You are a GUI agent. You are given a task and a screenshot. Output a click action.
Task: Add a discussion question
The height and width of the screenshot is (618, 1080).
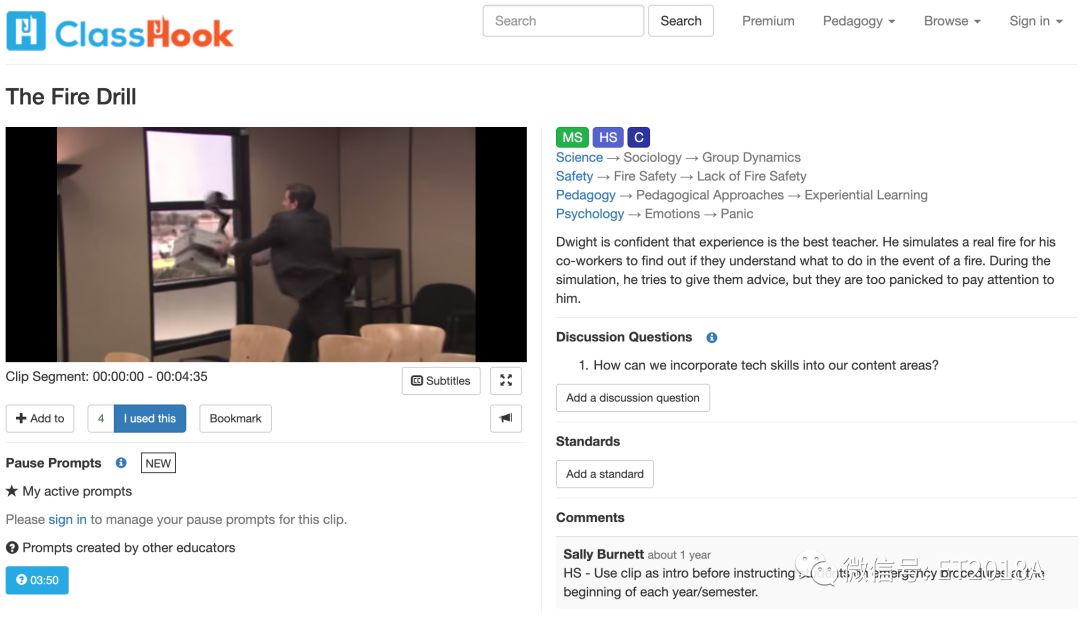point(633,398)
